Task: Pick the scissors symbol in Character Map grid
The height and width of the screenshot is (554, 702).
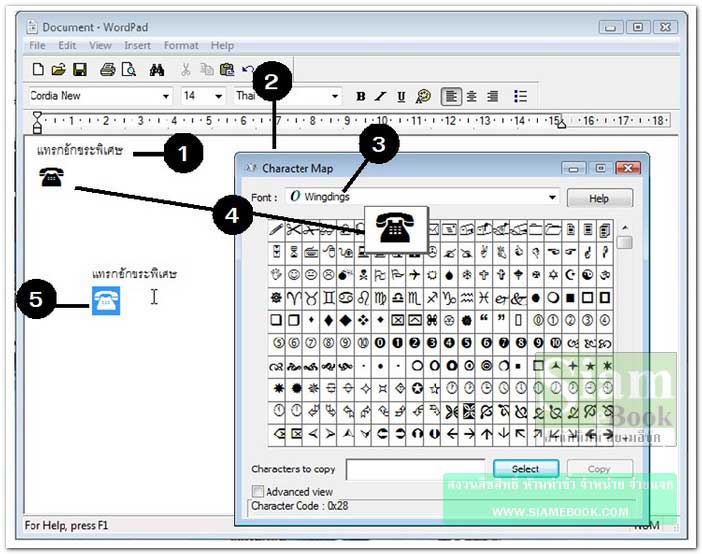Action: pos(294,230)
